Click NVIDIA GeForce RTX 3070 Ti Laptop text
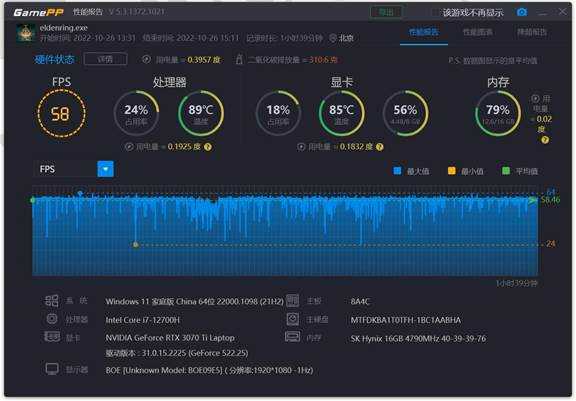This screenshot has height=401, width=576. tap(170, 338)
